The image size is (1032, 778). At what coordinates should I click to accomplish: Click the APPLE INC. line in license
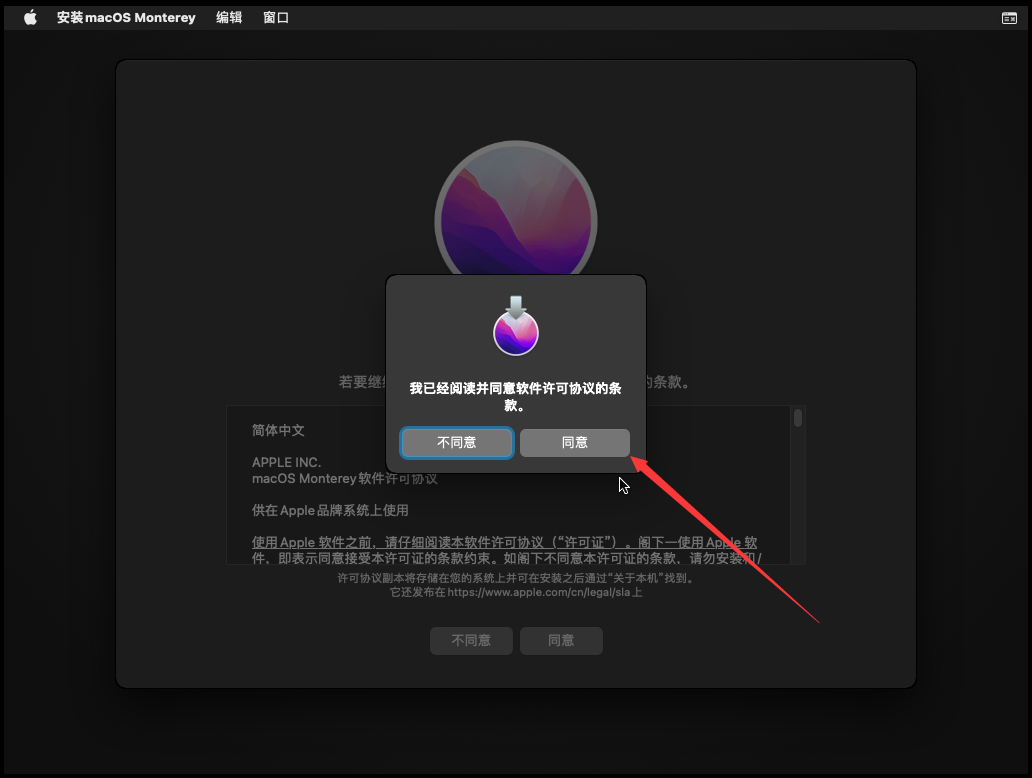(x=286, y=462)
